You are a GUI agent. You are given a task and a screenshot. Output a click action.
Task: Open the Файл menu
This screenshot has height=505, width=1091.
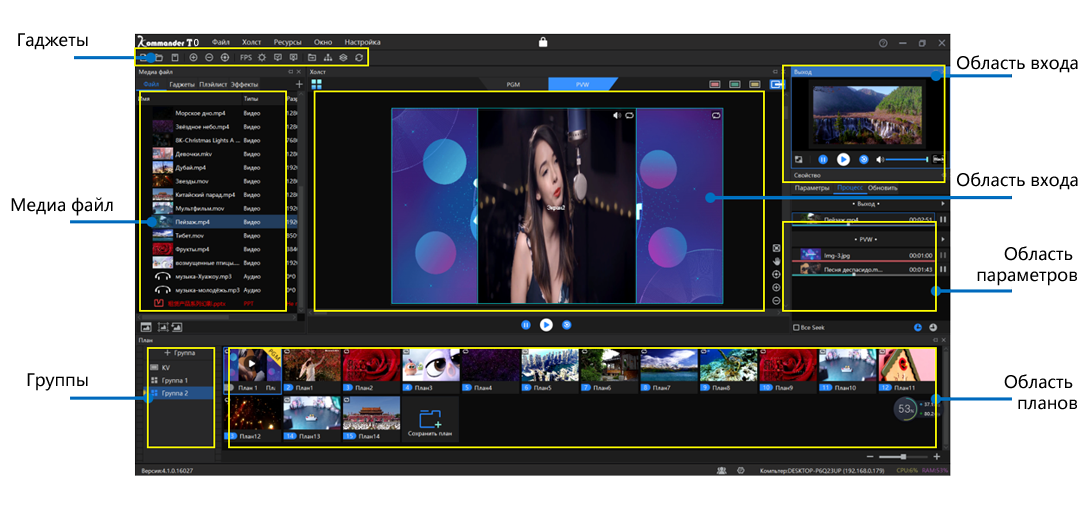click(x=221, y=42)
